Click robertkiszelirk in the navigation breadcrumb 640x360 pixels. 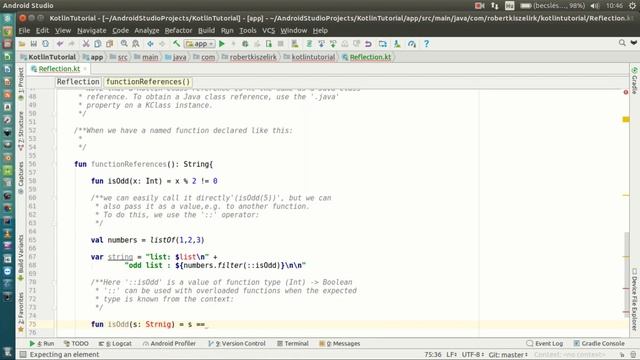(x=249, y=57)
